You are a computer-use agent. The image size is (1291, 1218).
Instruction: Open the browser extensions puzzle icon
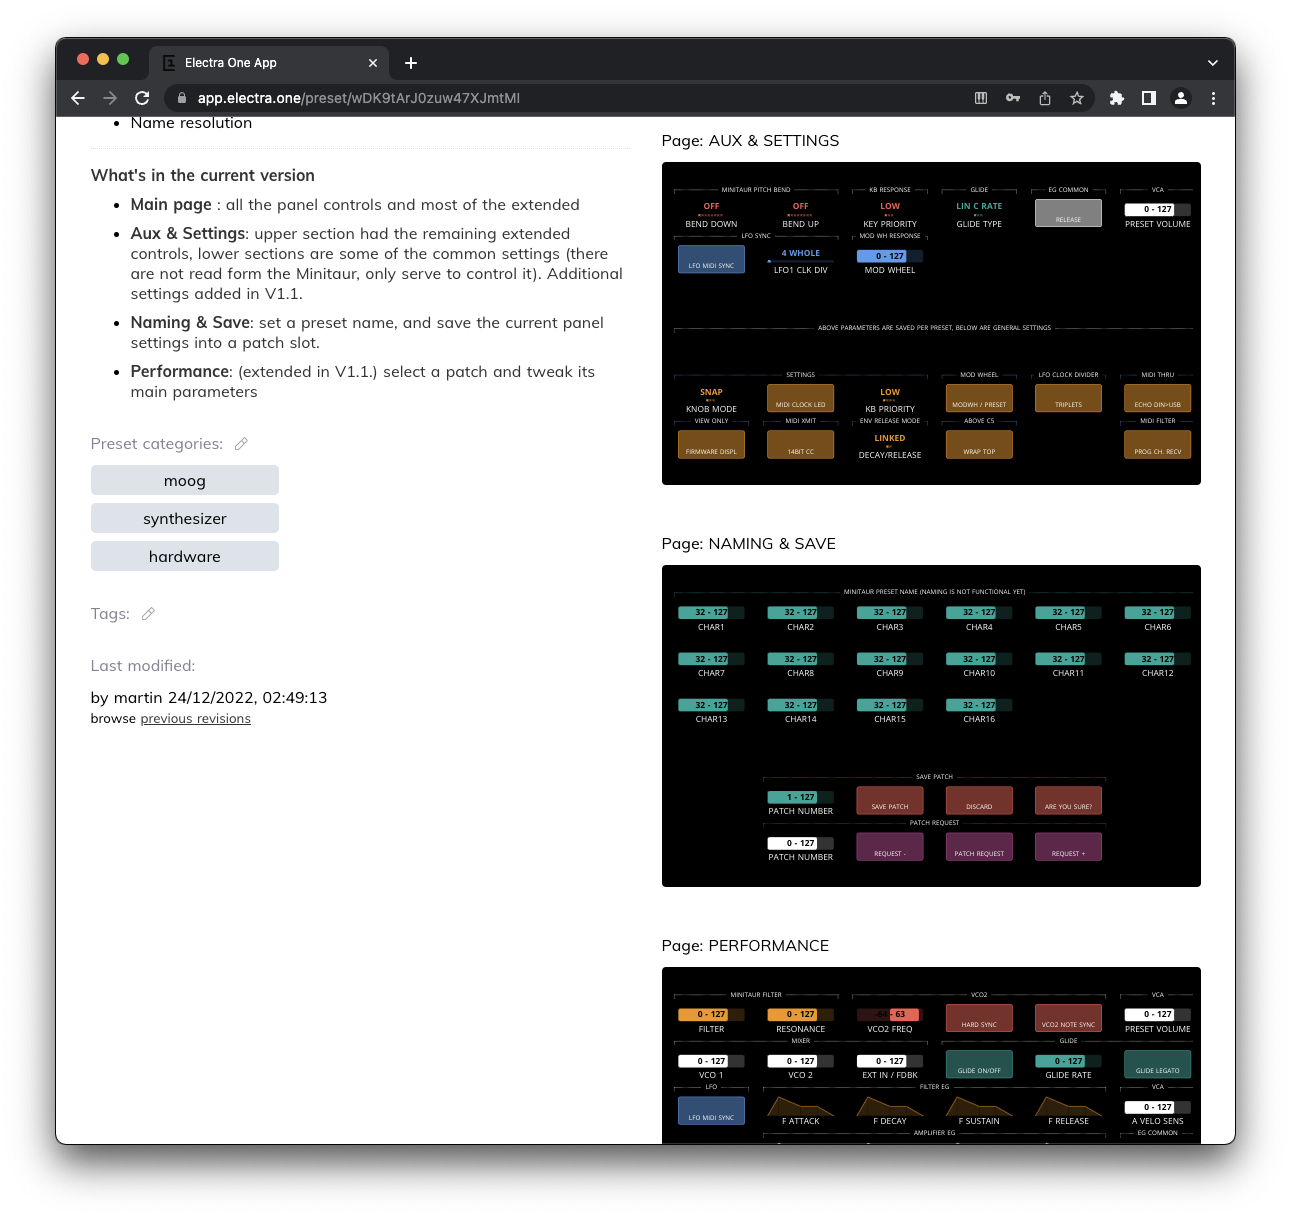tap(1117, 98)
